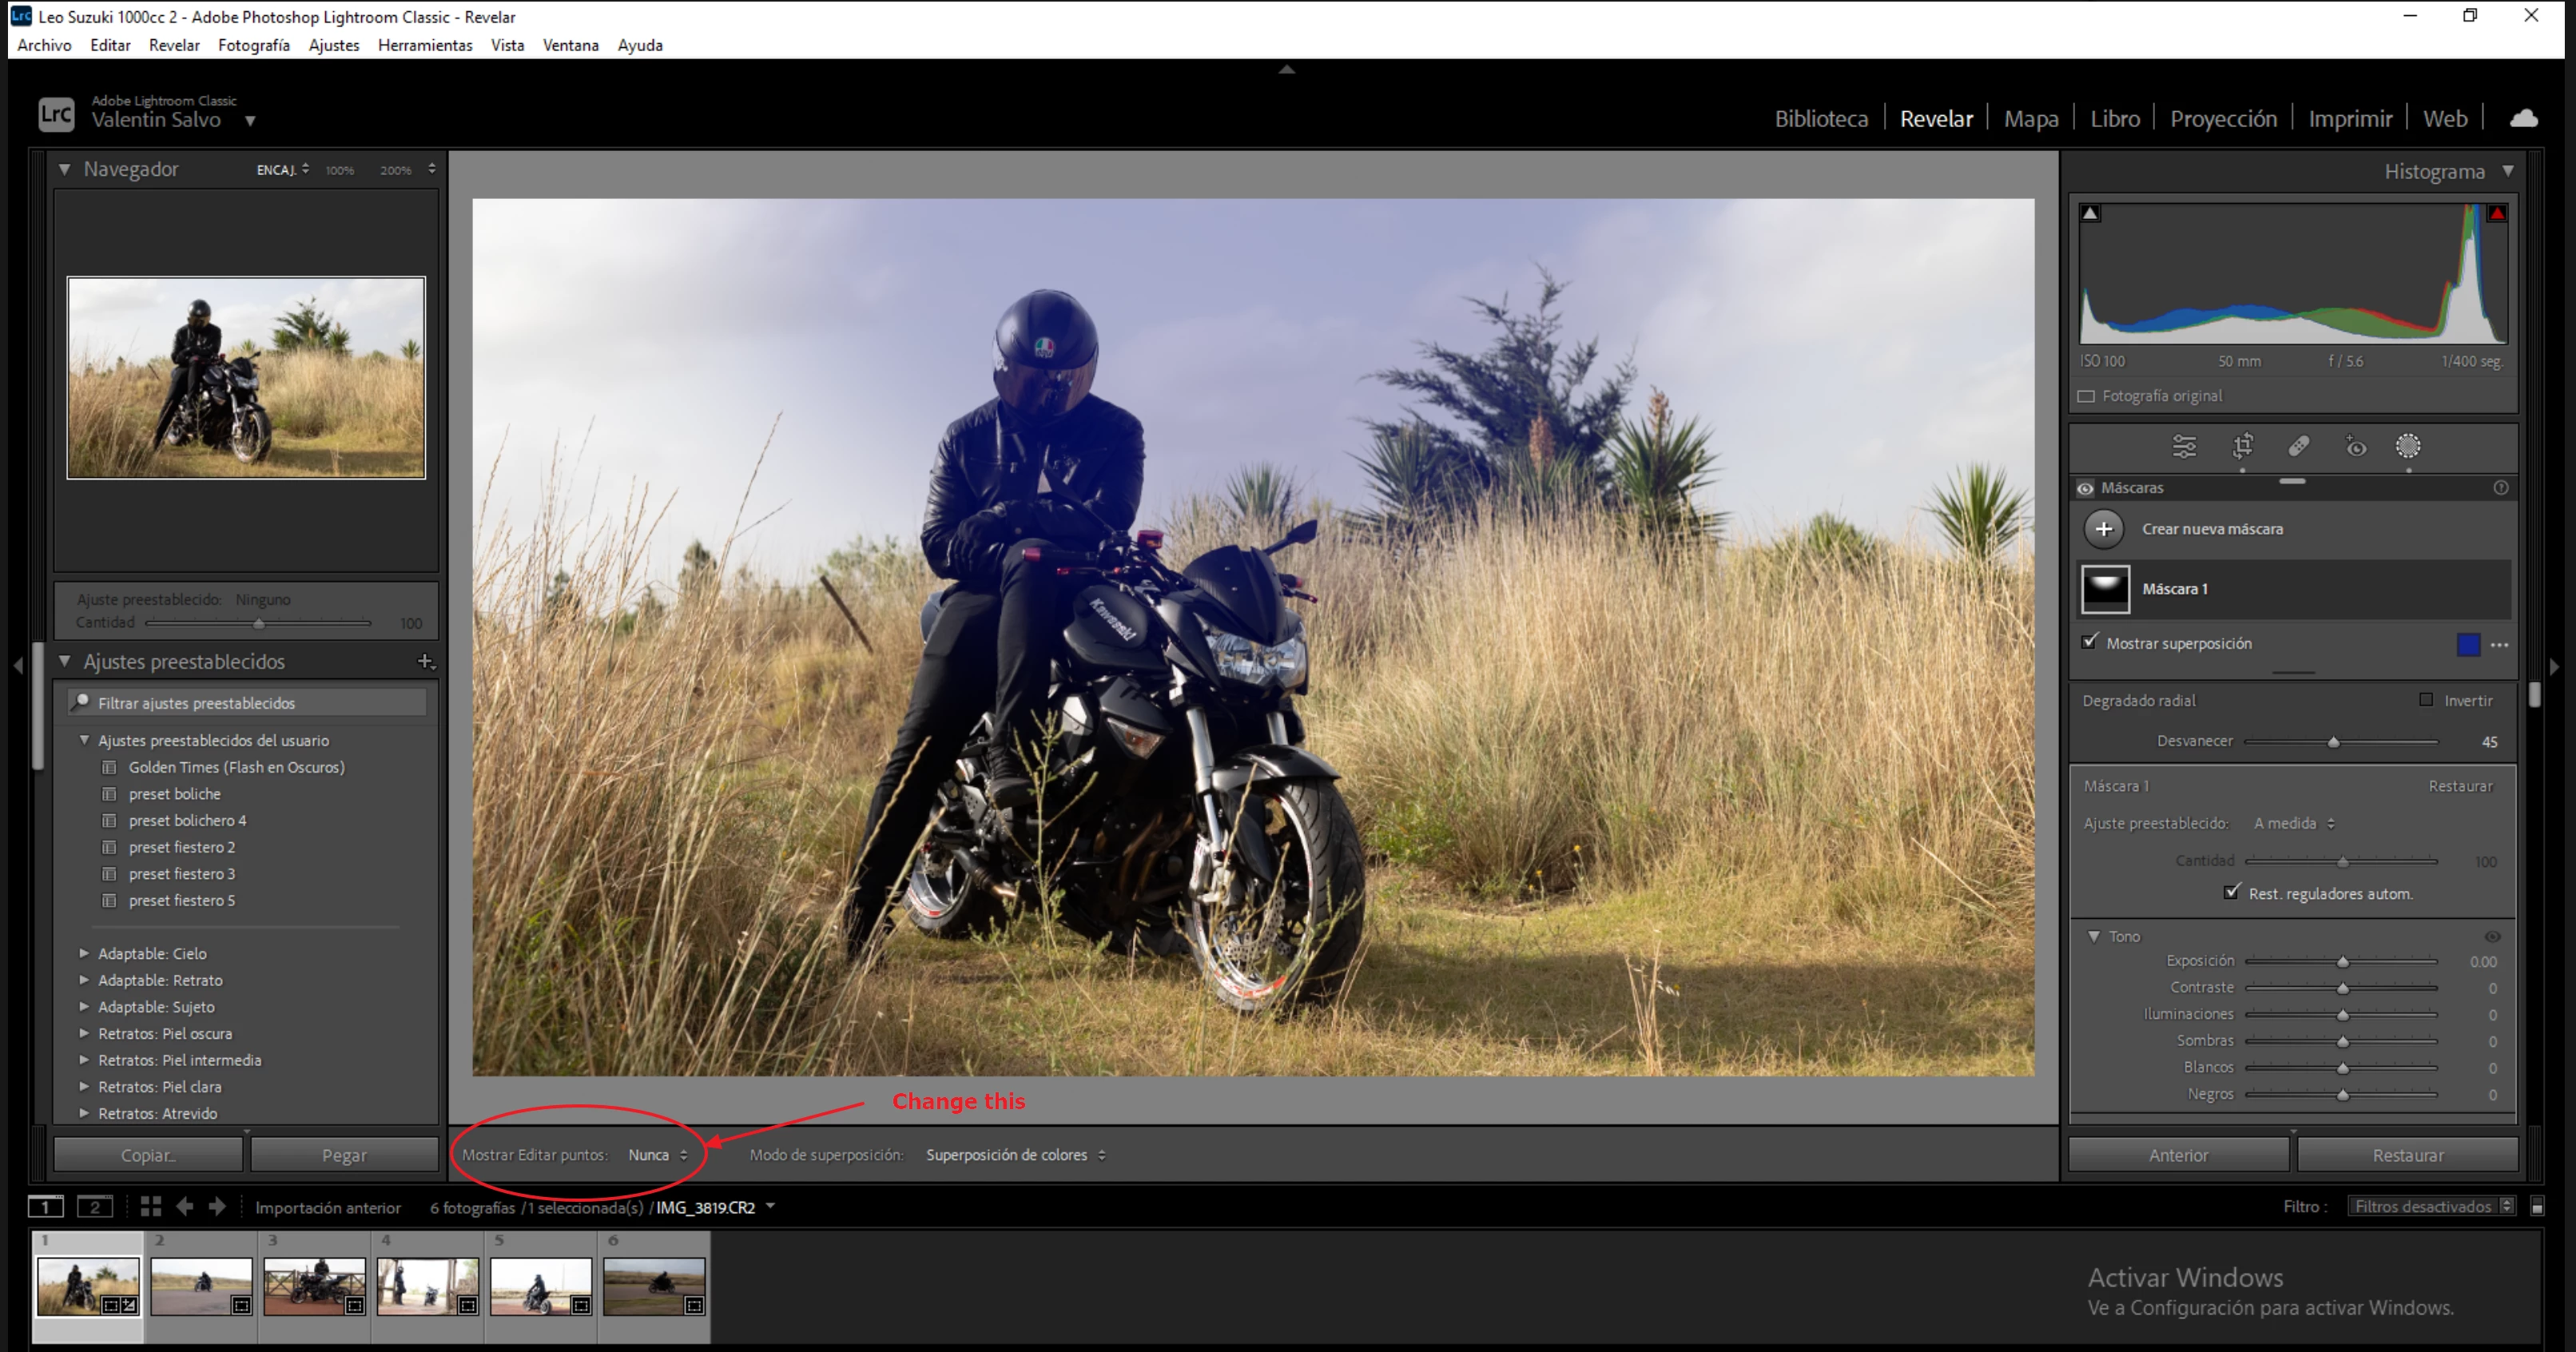Select the Red Eye correction tool
2576x1352 pixels.
[x=2355, y=446]
